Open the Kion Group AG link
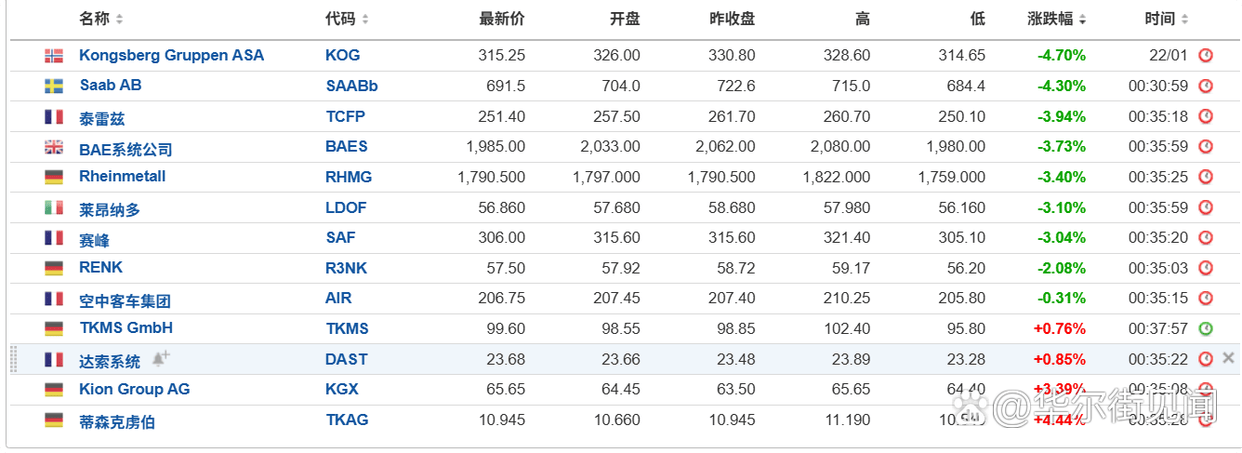 click(x=134, y=389)
